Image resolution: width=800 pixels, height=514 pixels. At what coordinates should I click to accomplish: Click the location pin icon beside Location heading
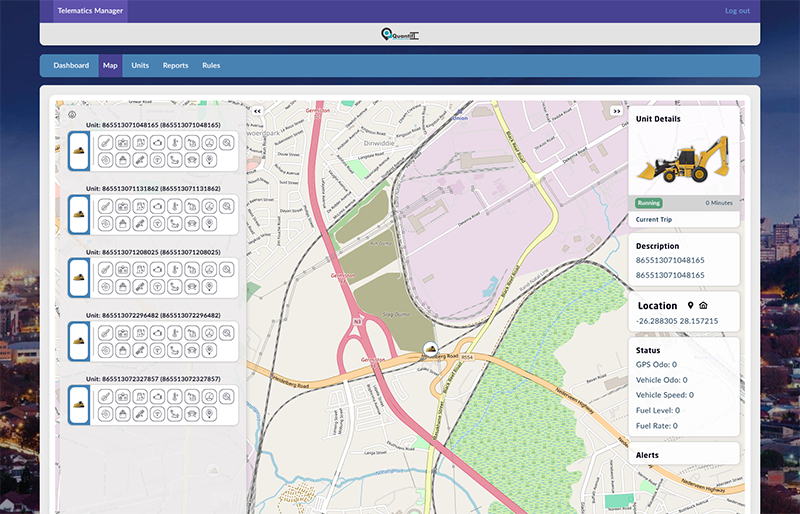689,306
